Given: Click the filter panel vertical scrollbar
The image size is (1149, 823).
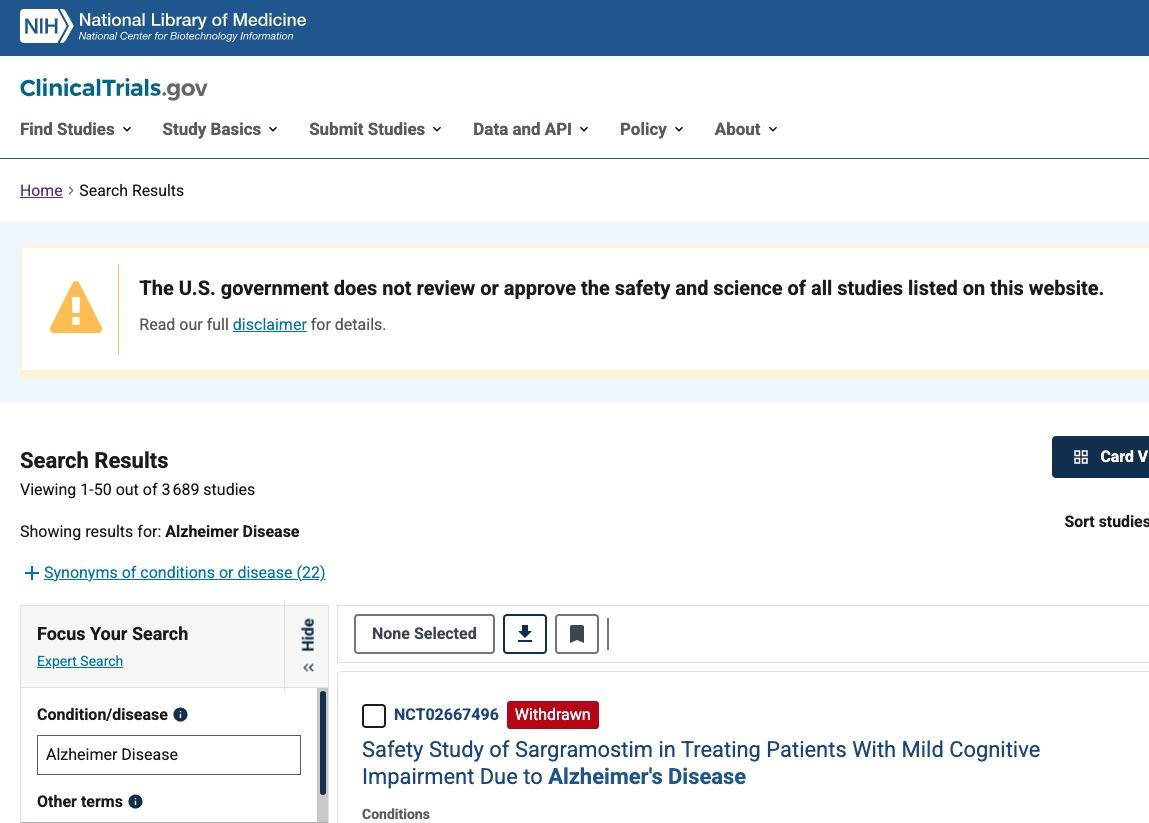Looking at the screenshot, I should point(323,743).
